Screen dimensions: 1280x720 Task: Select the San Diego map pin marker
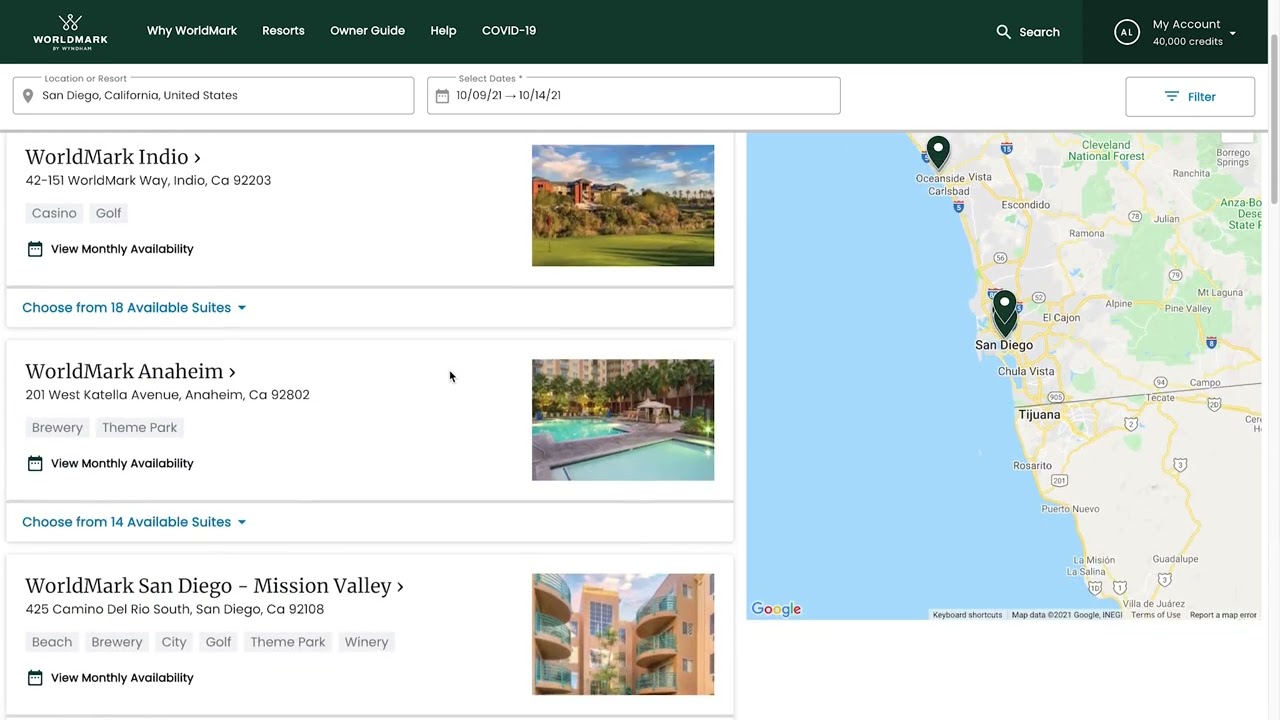tap(1005, 312)
